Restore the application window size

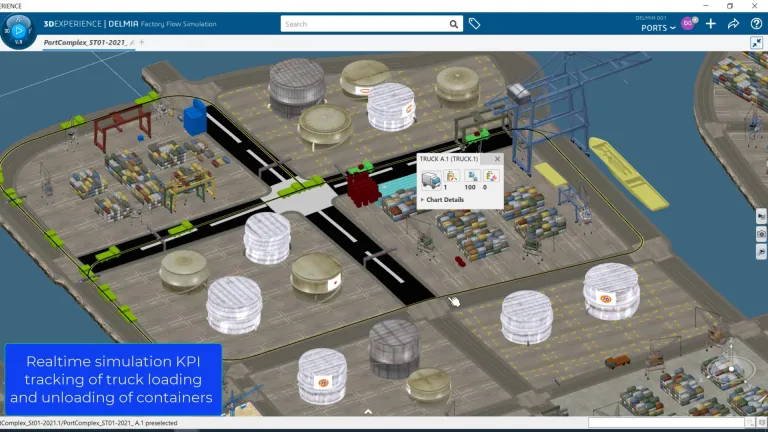(730, 6)
